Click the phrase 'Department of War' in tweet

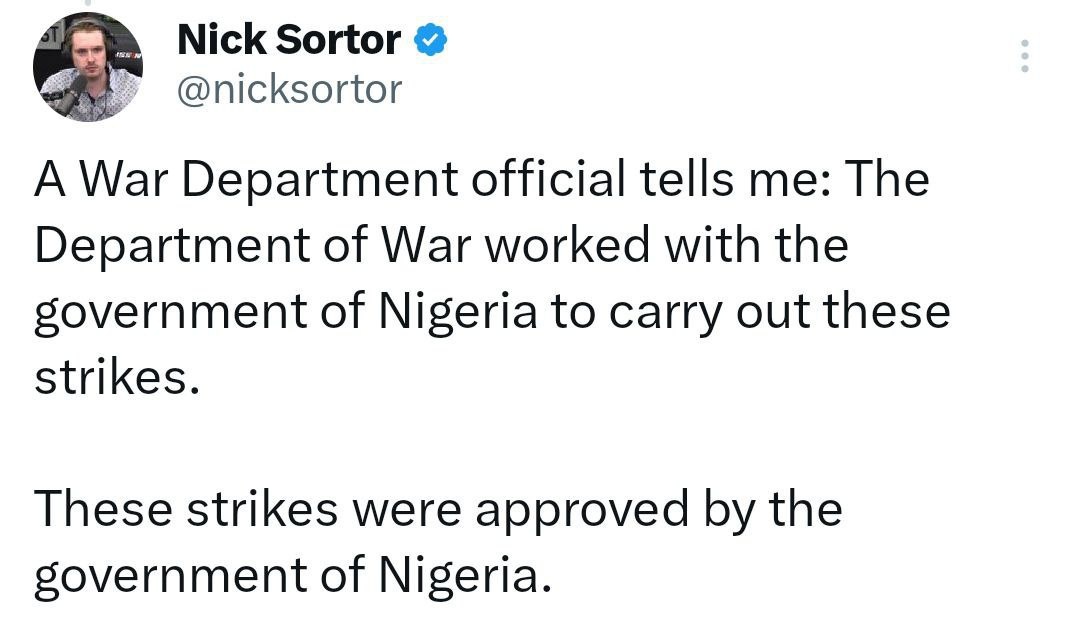(253, 246)
